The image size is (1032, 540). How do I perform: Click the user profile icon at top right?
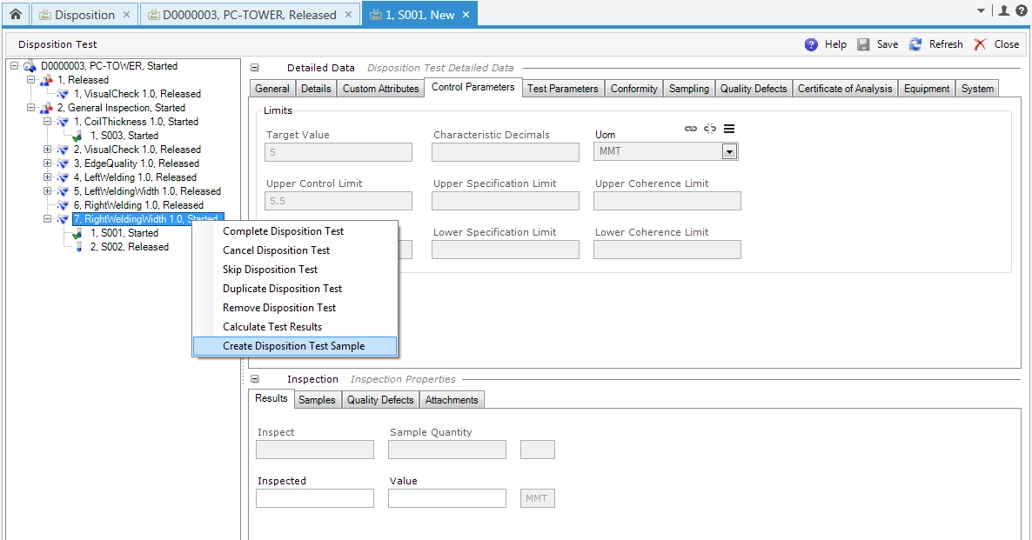(1004, 11)
